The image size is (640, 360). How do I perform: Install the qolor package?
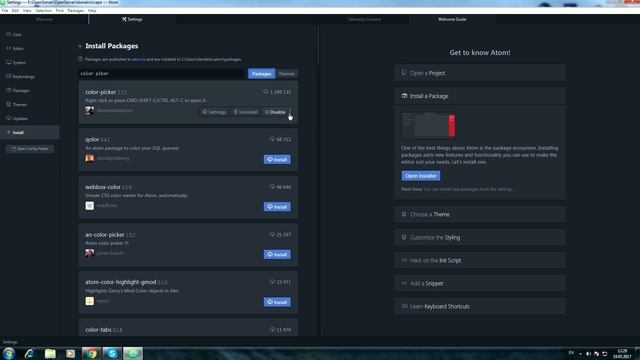pyautogui.click(x=277, y=160)
